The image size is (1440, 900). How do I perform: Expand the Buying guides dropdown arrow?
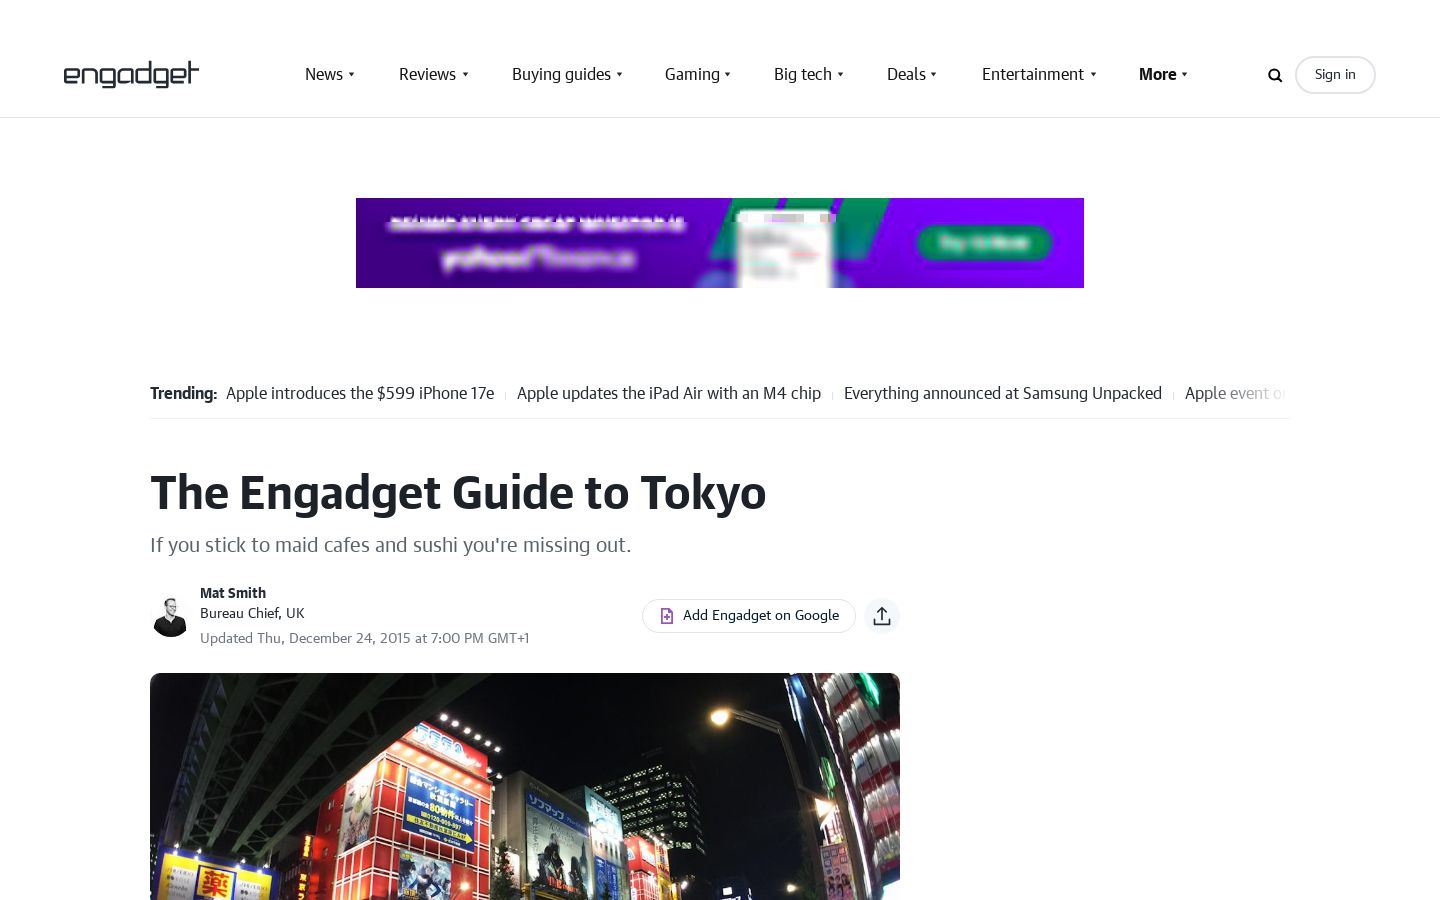(x=619, y=74)
